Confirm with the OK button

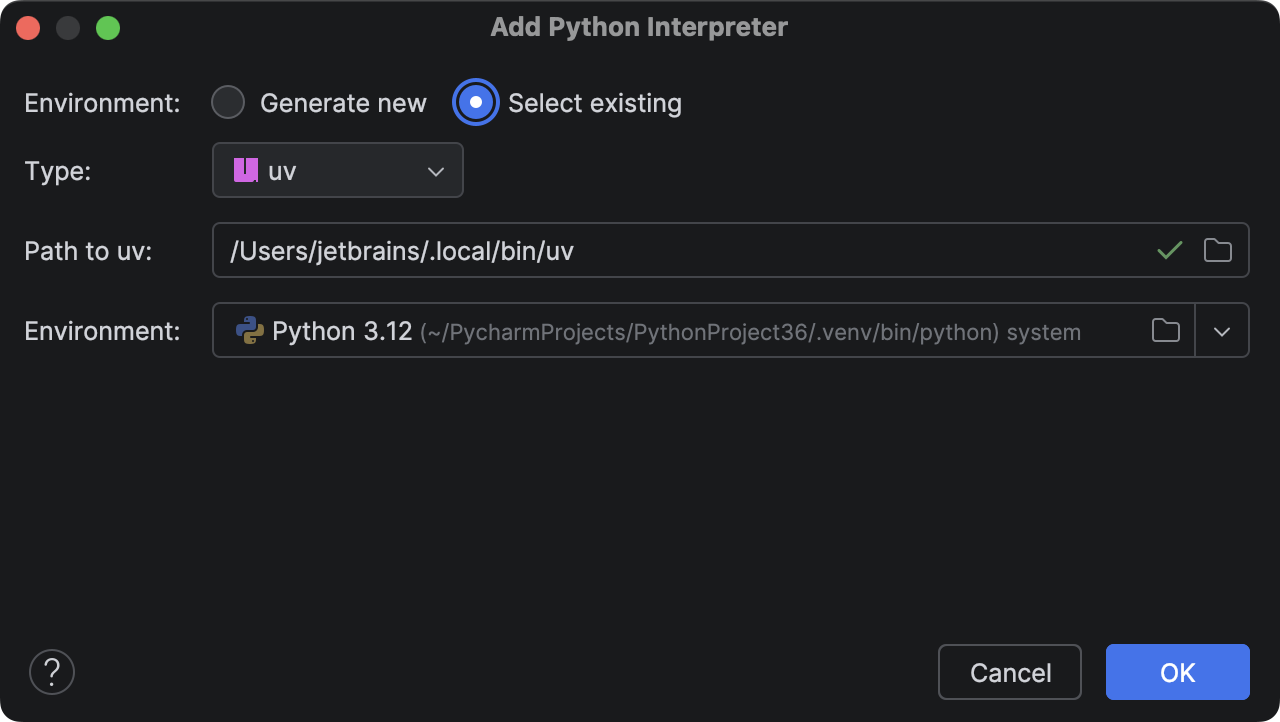point(1177,672)
